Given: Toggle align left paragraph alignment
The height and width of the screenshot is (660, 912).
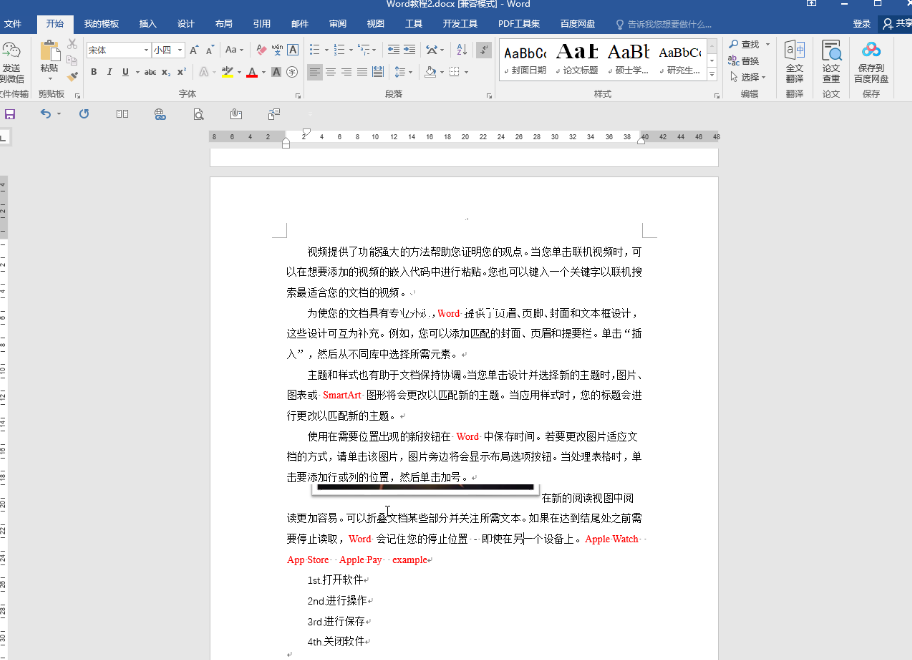Looking at the screenshot, I should [x=315, y=72].
